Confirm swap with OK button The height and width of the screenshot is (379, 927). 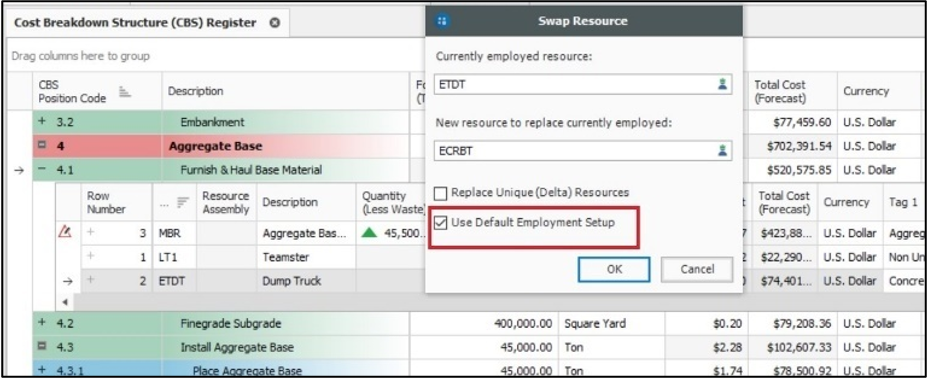click(614, 269)
